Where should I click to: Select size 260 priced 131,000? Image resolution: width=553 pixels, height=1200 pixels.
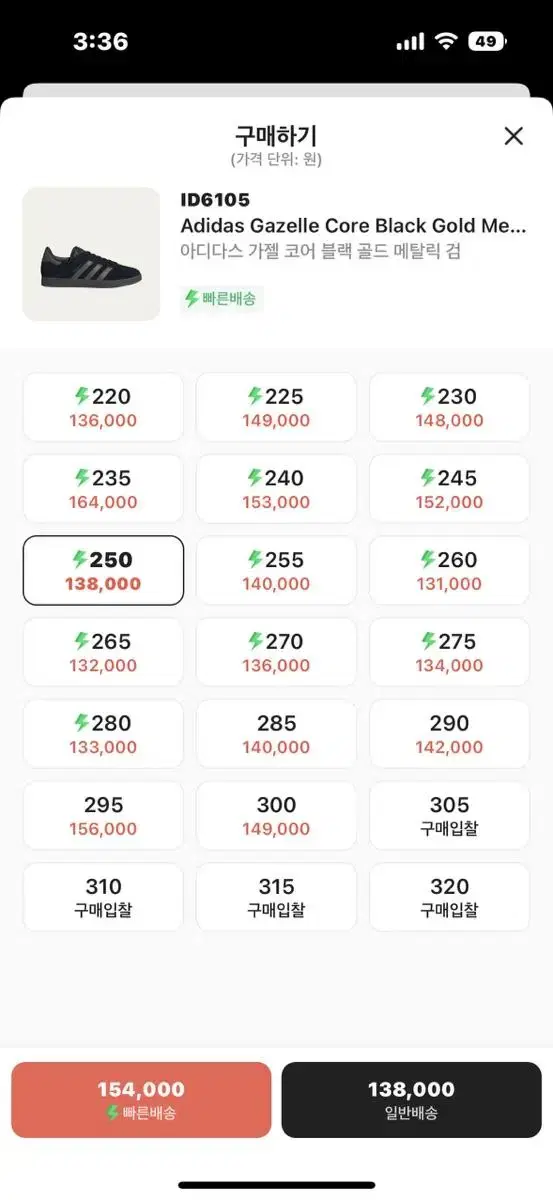(449, 571)
